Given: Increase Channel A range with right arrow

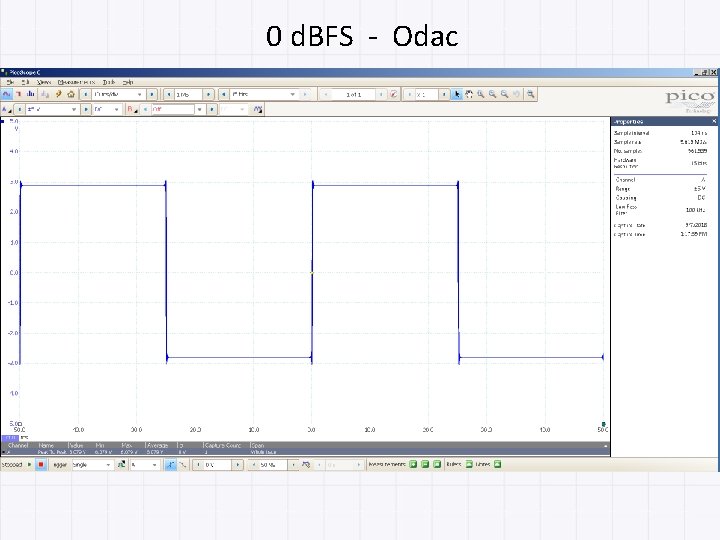Looking at the screenshot, I should (85, 109).
